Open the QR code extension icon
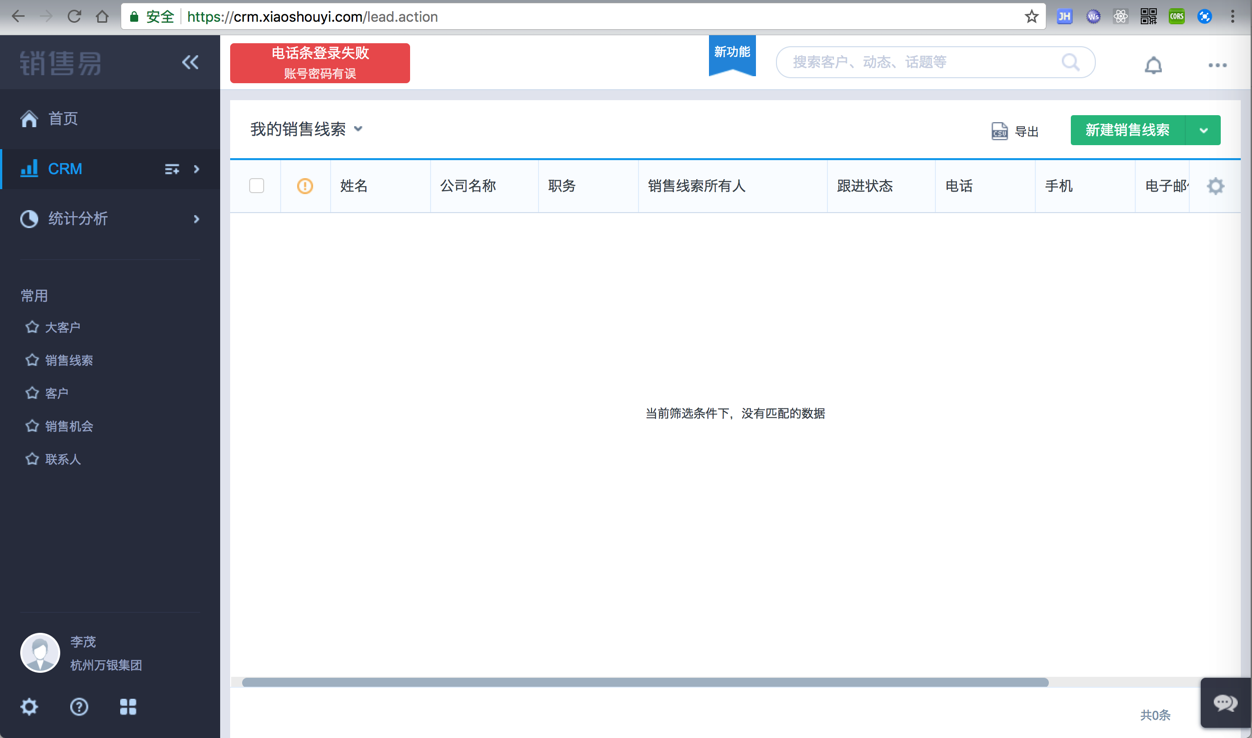Viewport: 1252px width, 738px height. click(1148, 16)
